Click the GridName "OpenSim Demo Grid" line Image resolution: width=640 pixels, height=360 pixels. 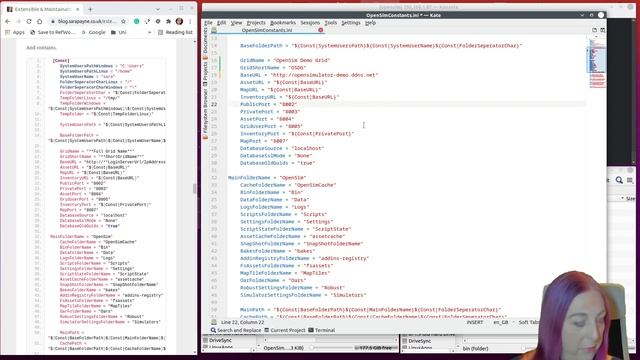[285, 60]
